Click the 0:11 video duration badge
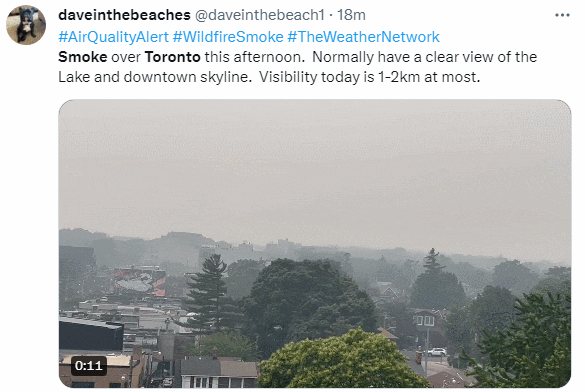Screen dimensions: 585x392 click(x=89, y=366)
